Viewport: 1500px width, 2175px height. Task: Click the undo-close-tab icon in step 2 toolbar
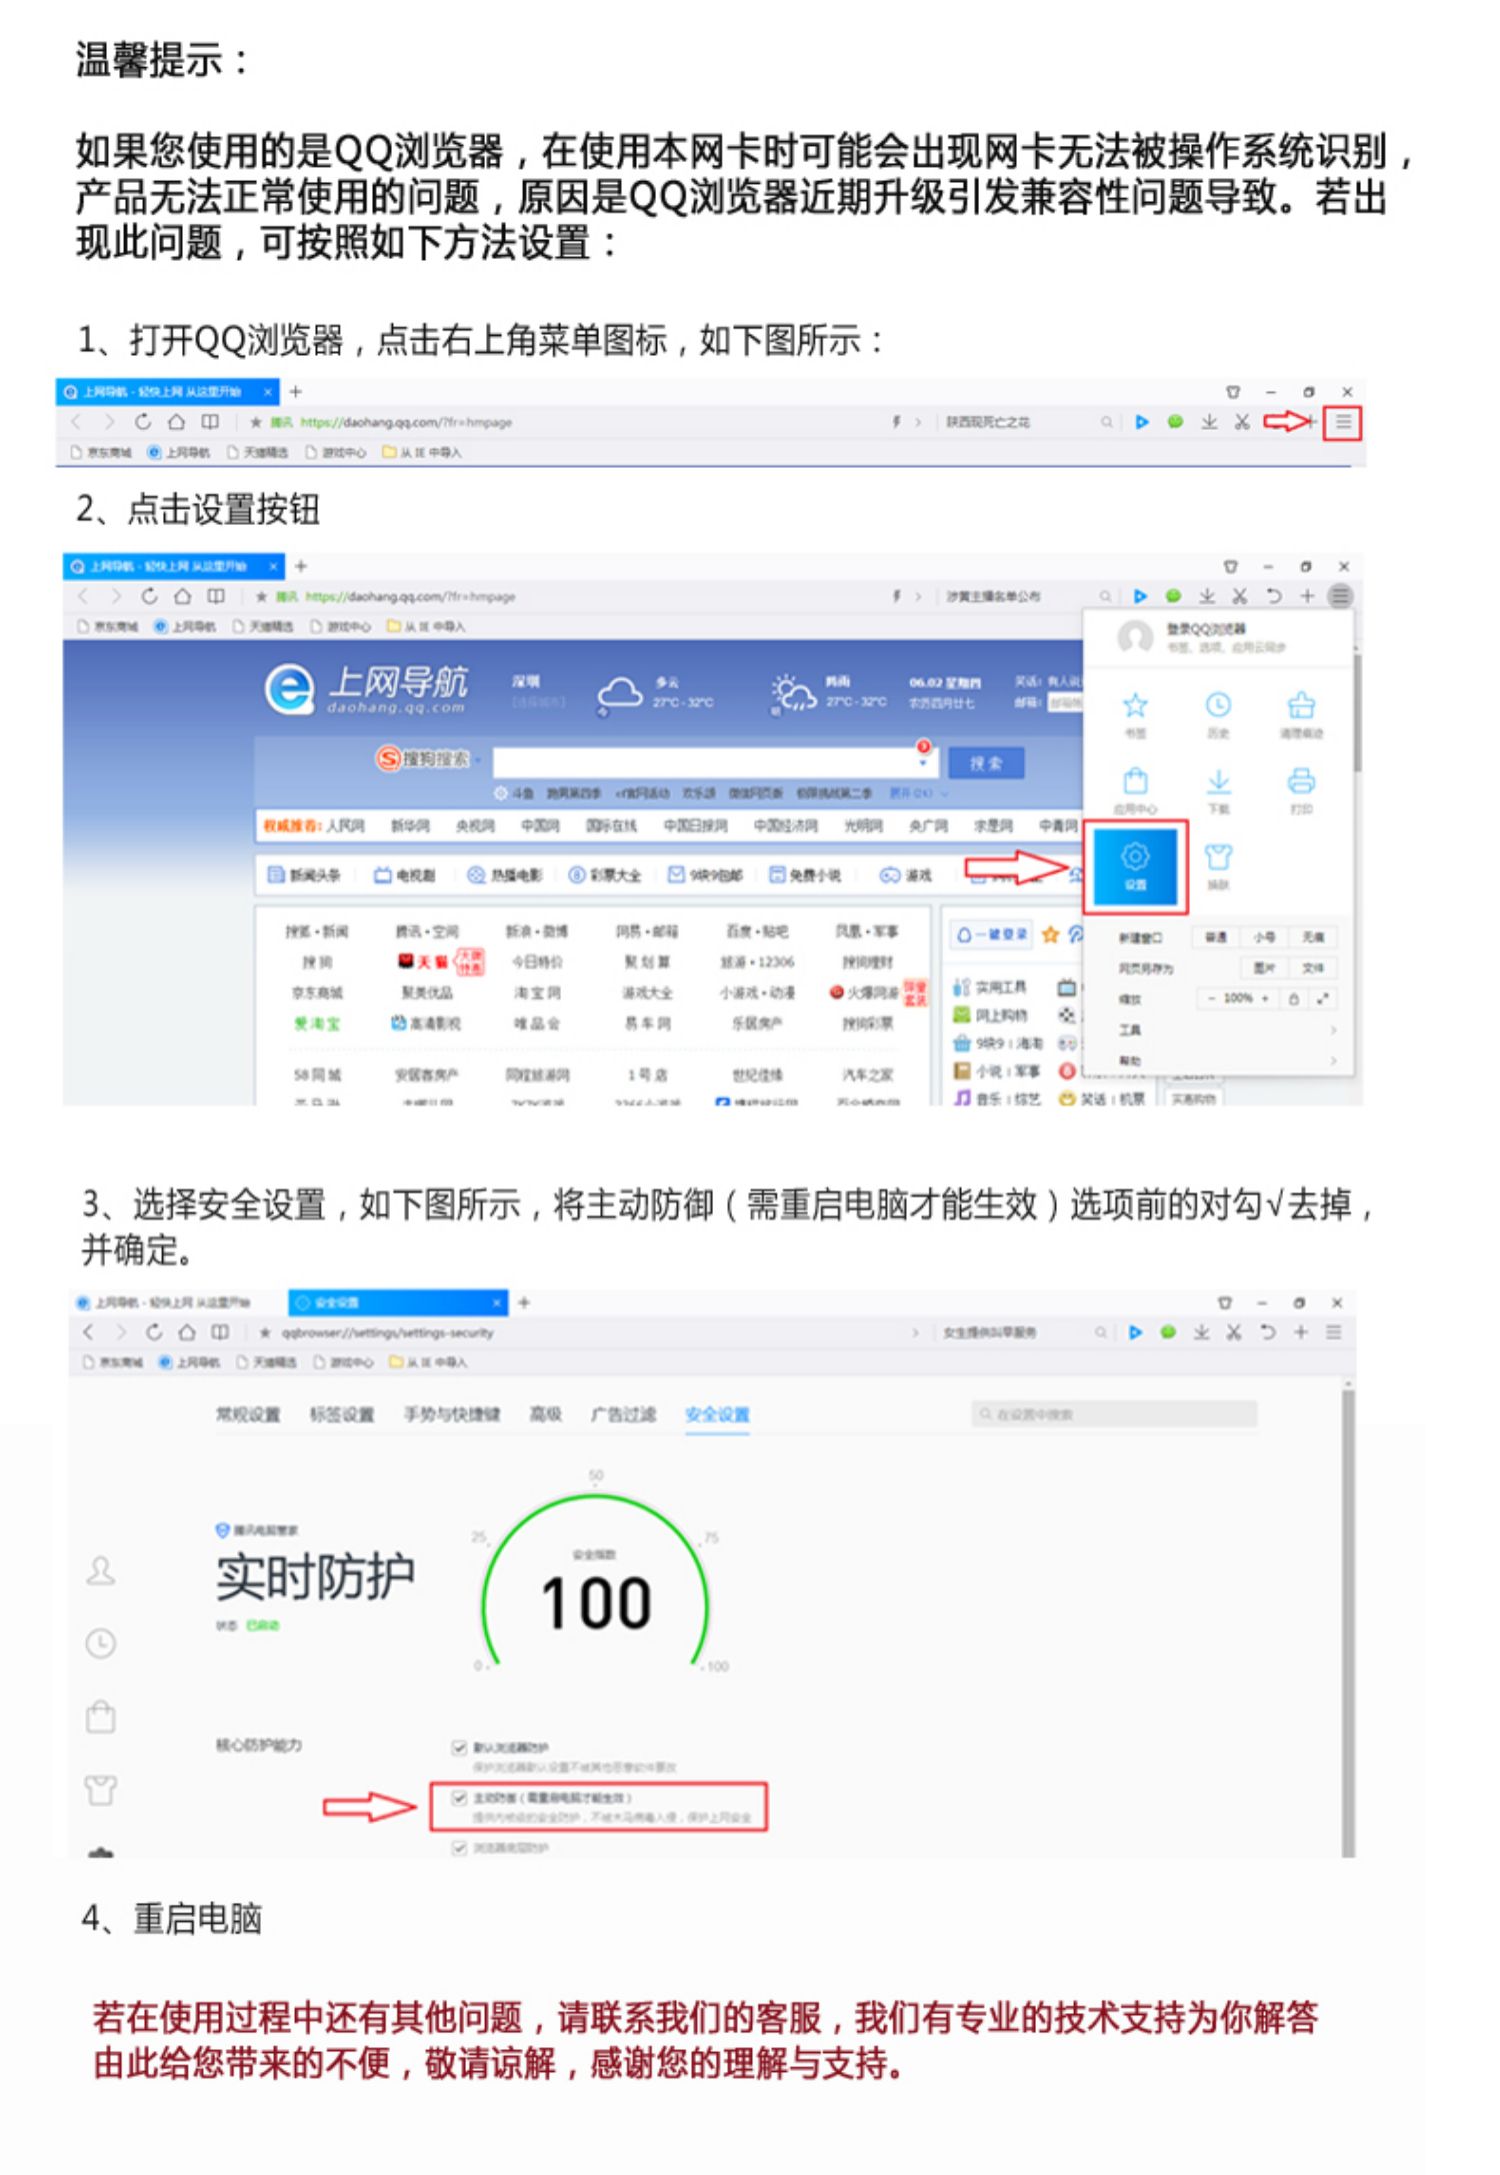(1273, 596)
